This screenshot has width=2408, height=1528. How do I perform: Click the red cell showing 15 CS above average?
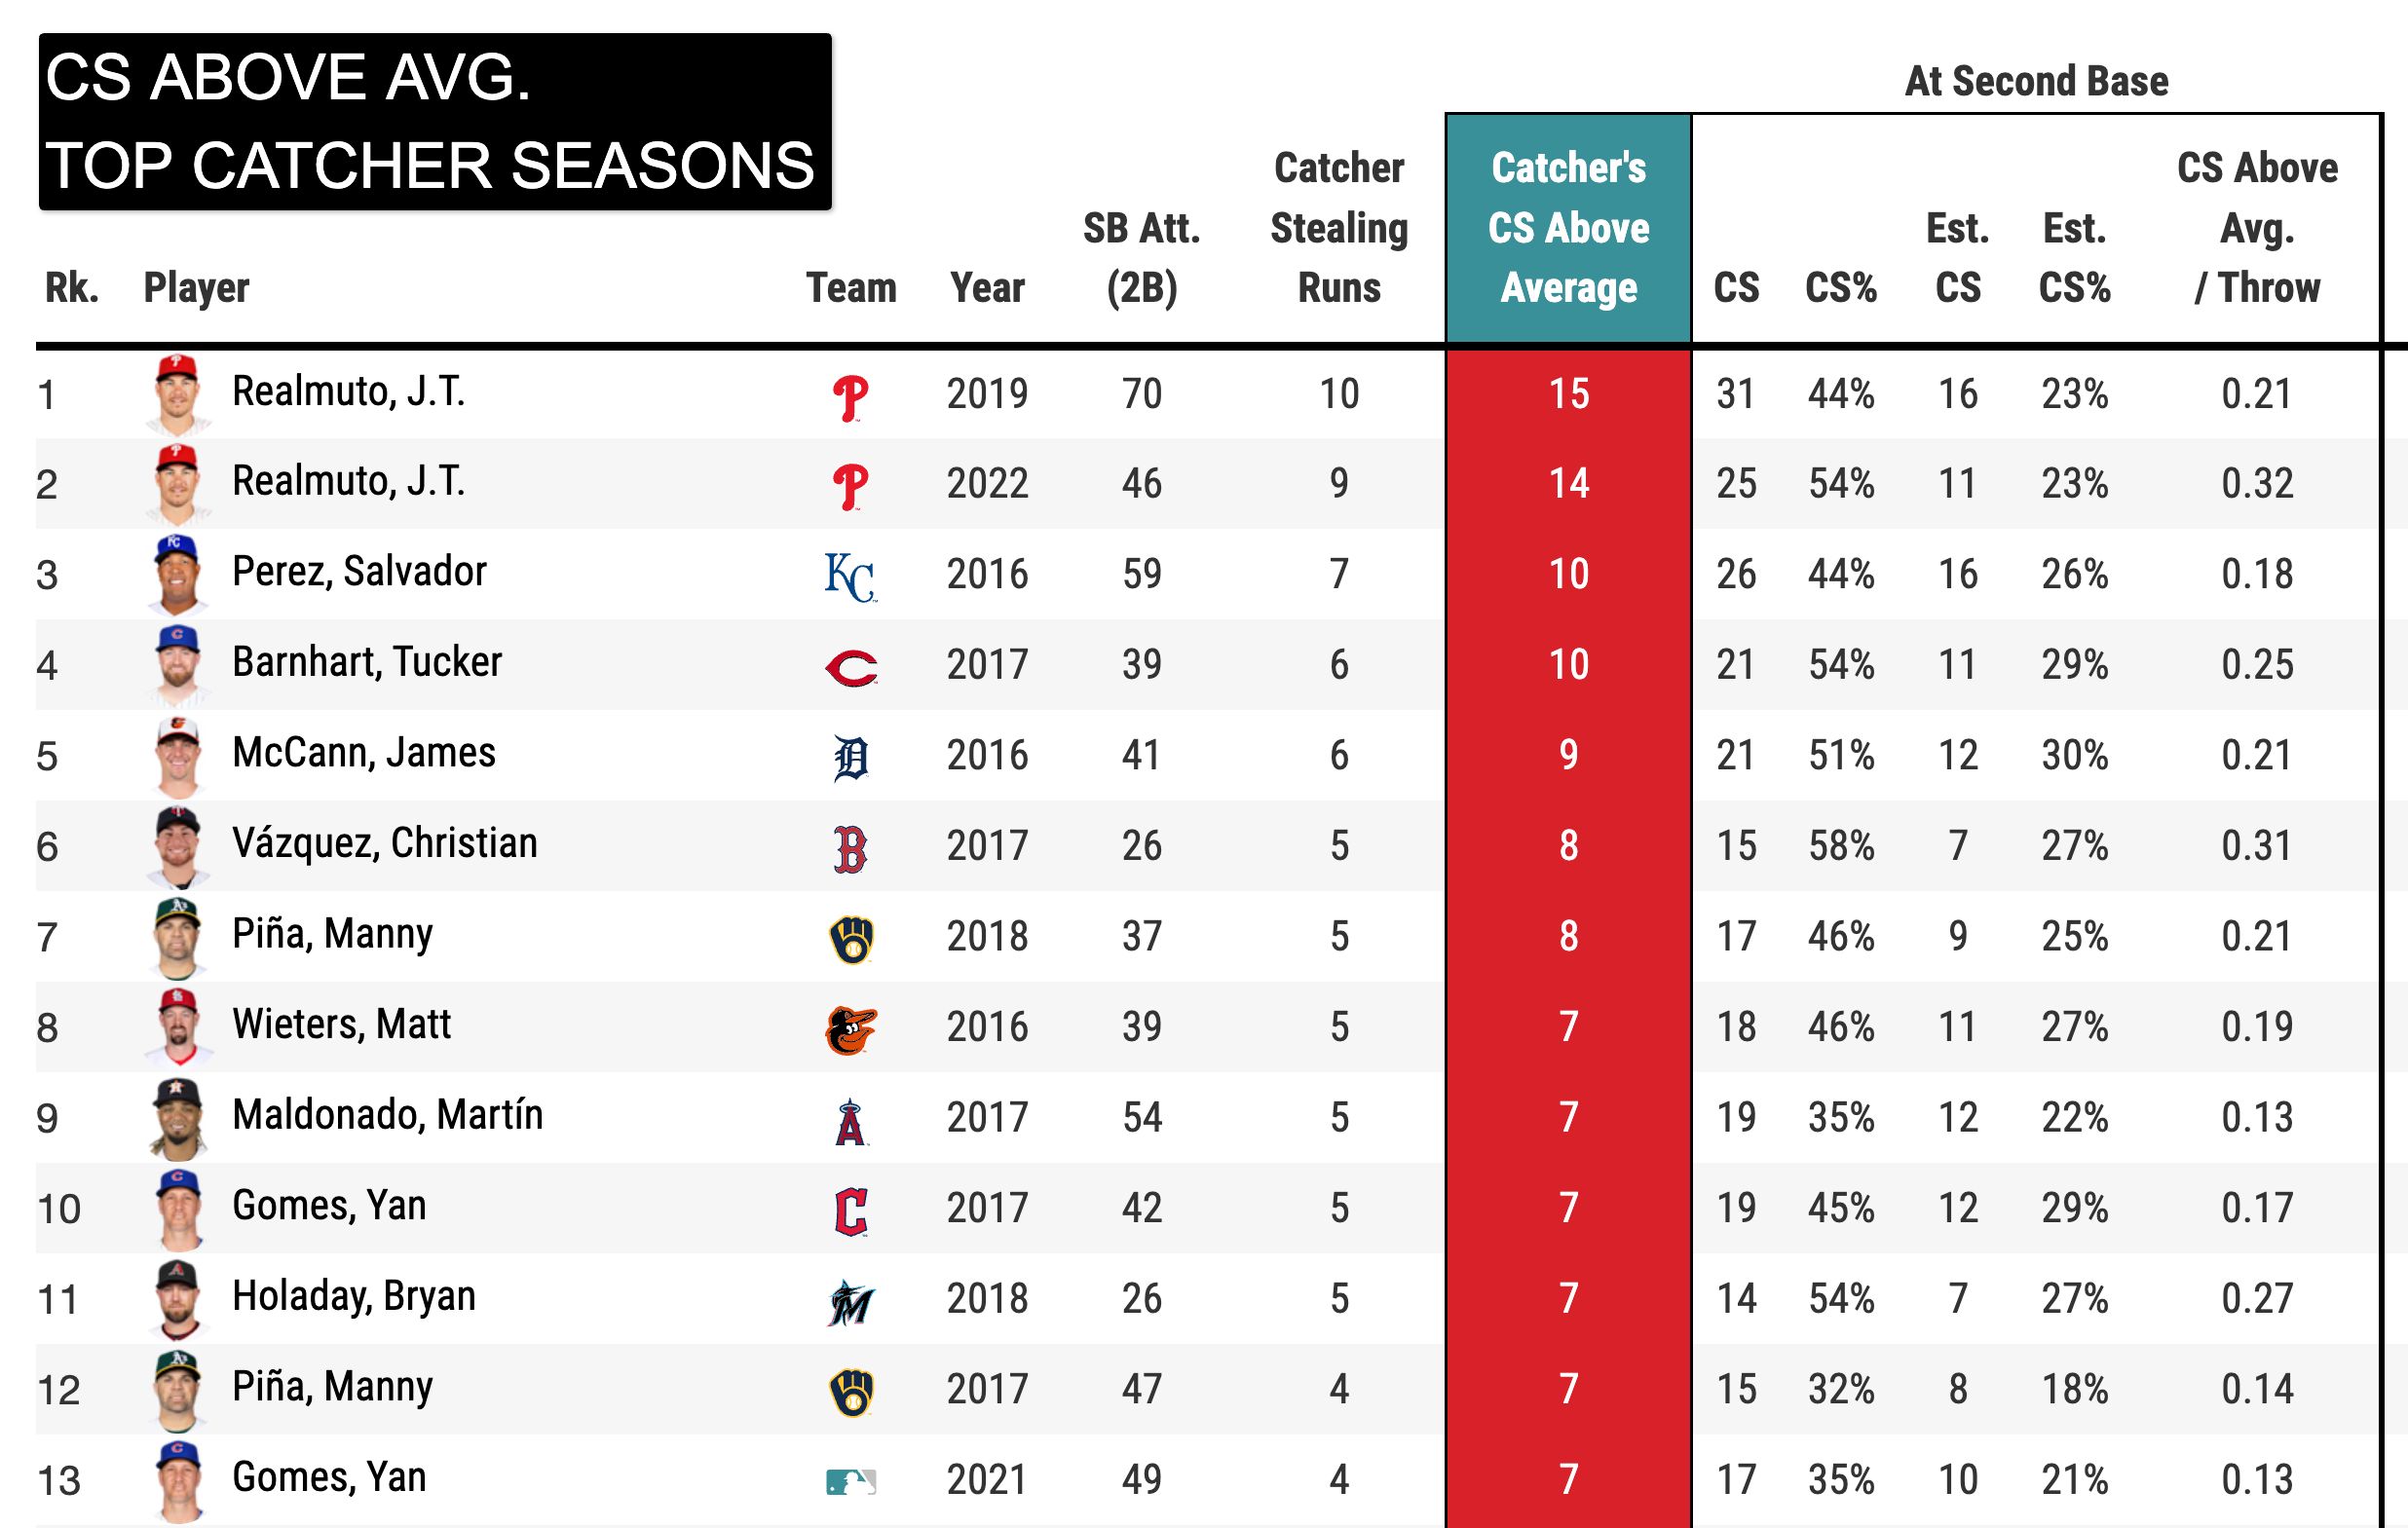1568,394
